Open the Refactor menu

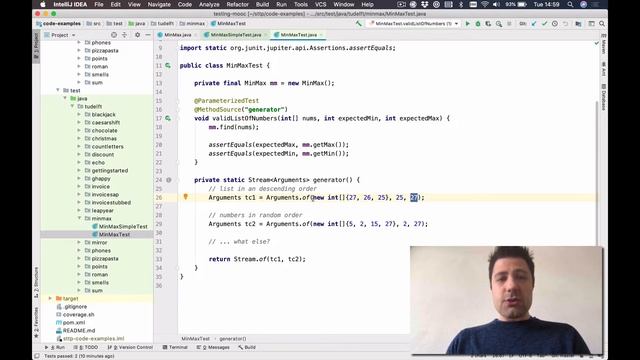(x=237, y=4)
